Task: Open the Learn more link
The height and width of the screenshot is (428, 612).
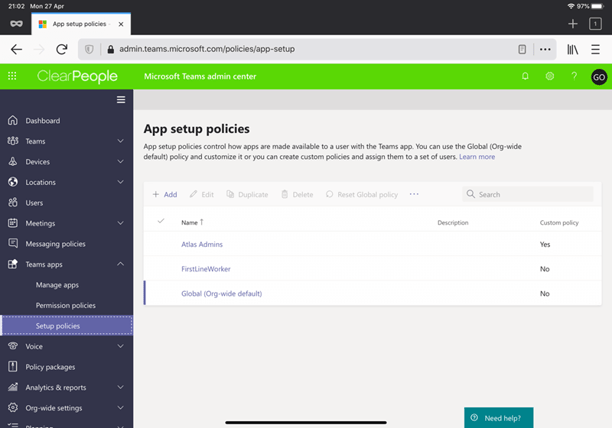Action: 477,156
